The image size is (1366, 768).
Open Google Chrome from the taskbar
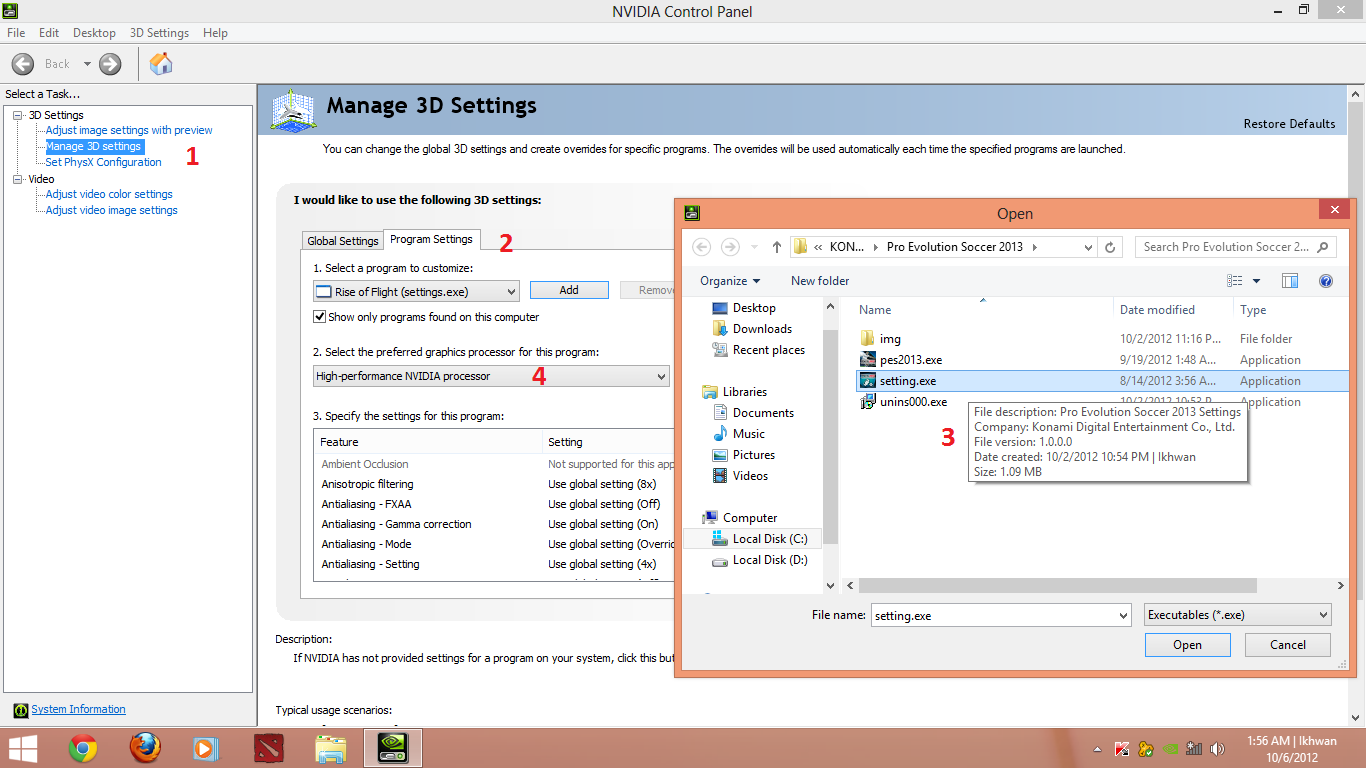coord(83,748)
